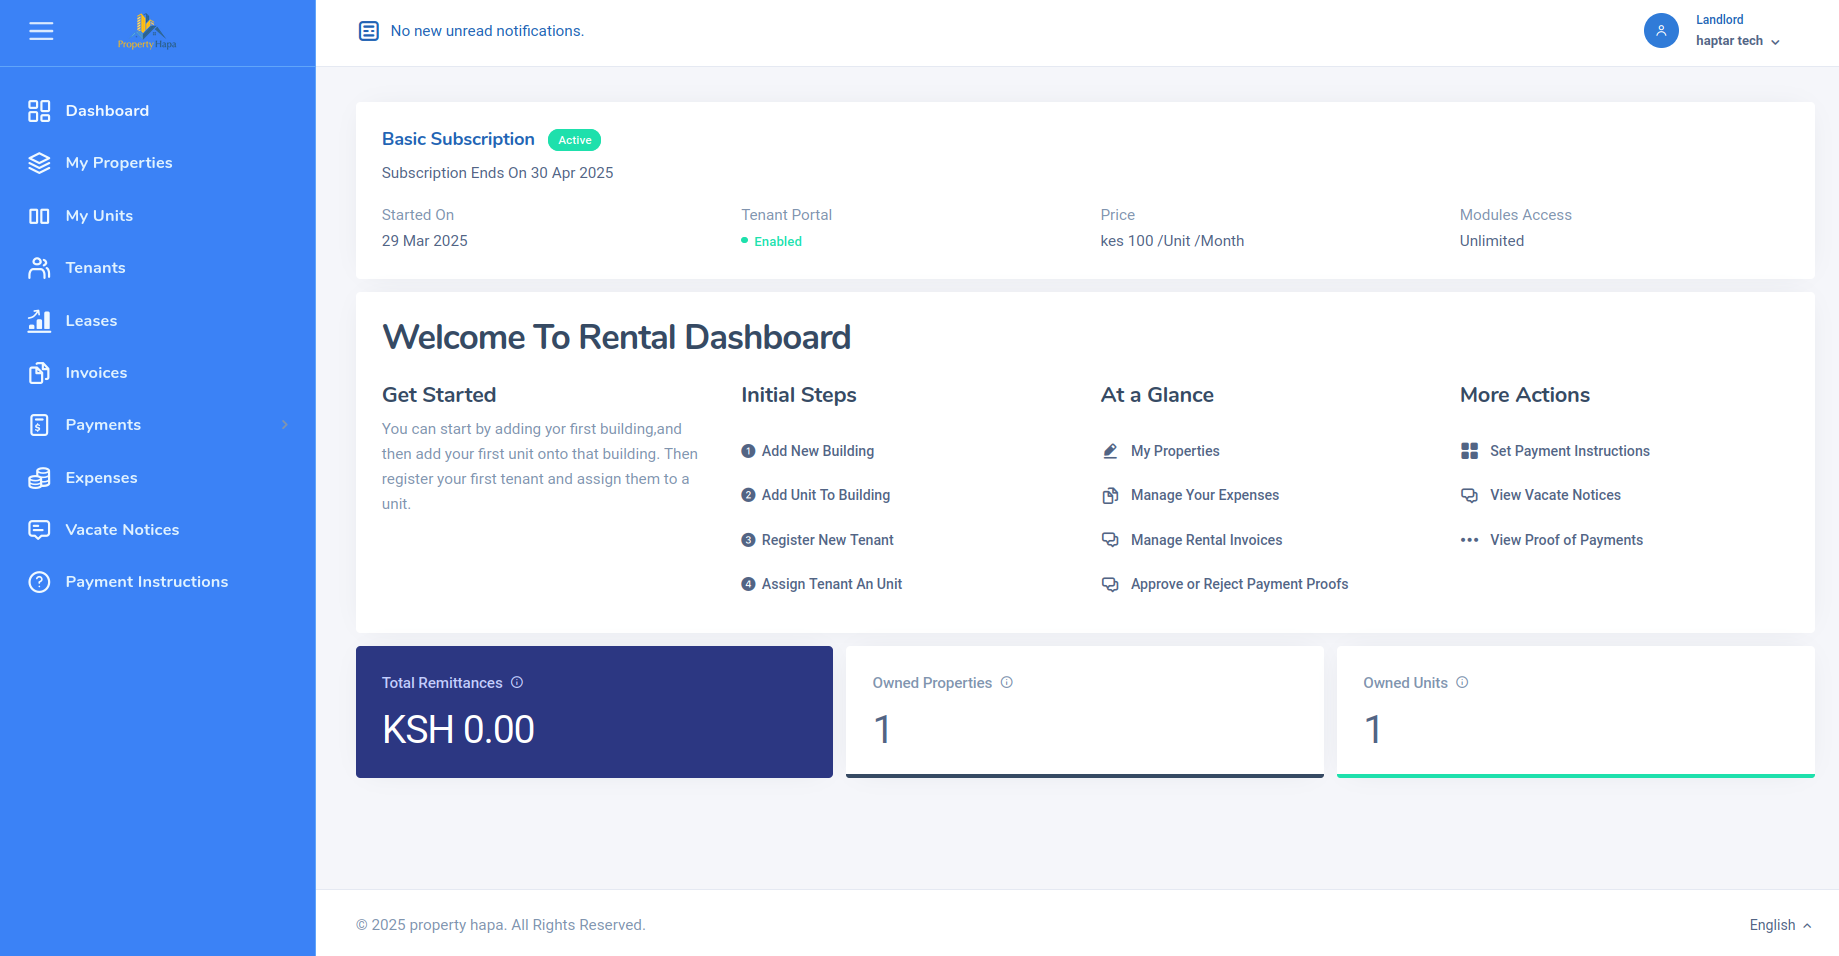This screenshot has height=956, width=1839.
Task: Click the Expenses coins icon
Action: pyautogui.click(x=39, y=478)
